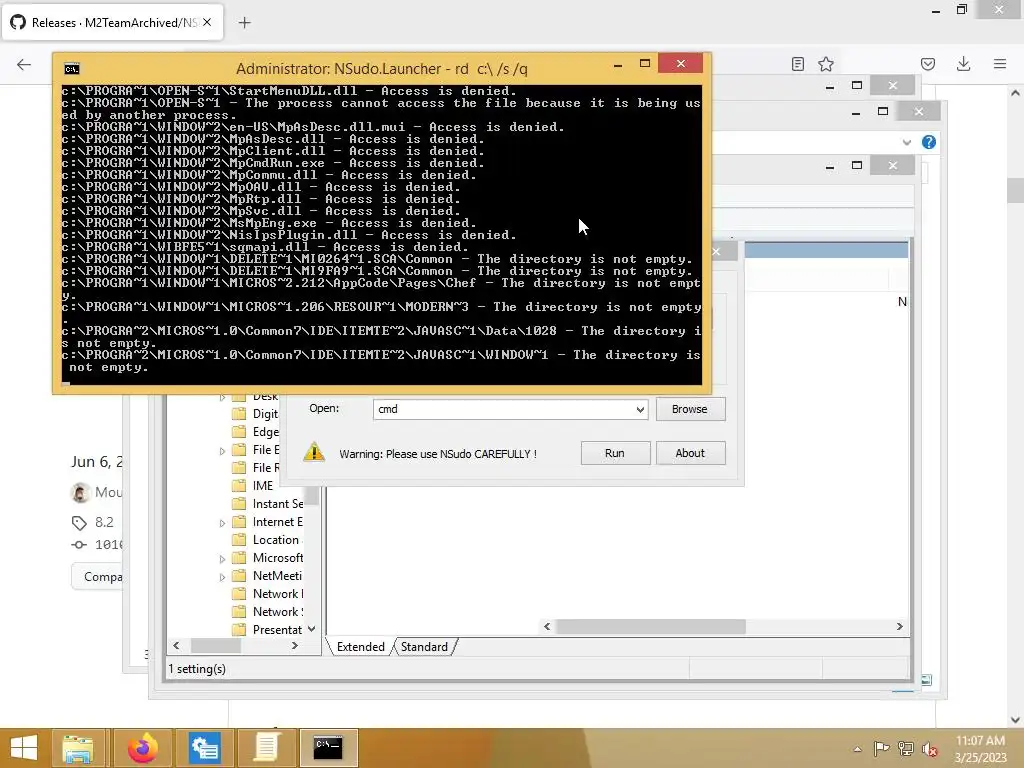
Task: Switch to the Extended tab
Action: tap(360, 647)
